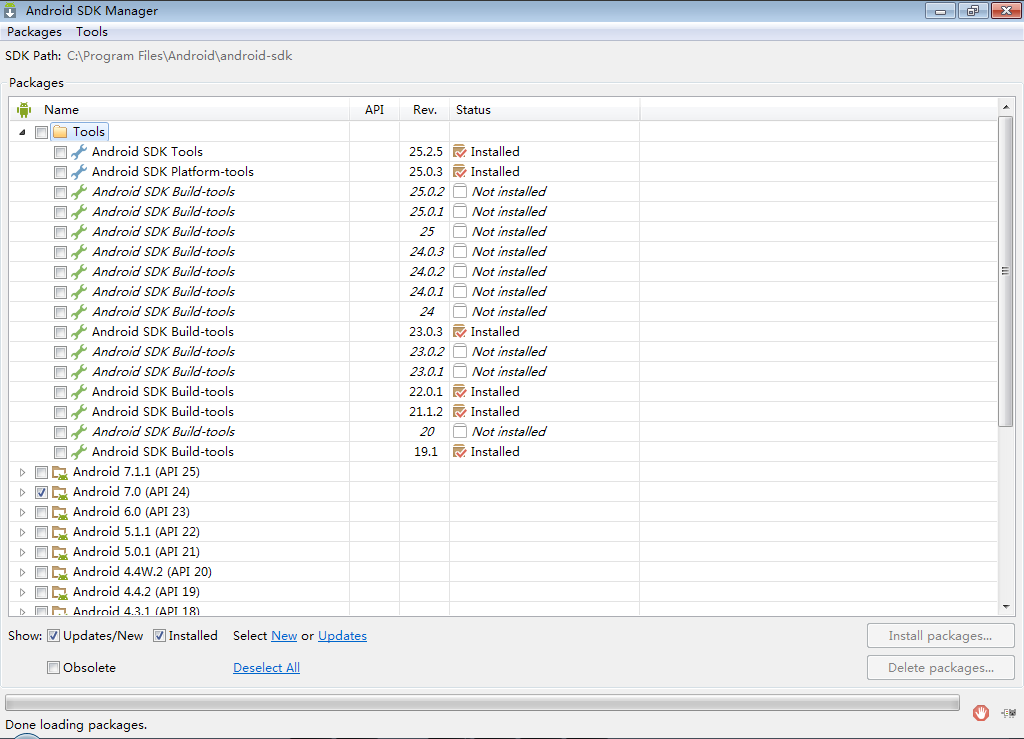Click installed status icon for Build-tools 21.1.2
The image size is (1024, 739).
pos(460,412)
